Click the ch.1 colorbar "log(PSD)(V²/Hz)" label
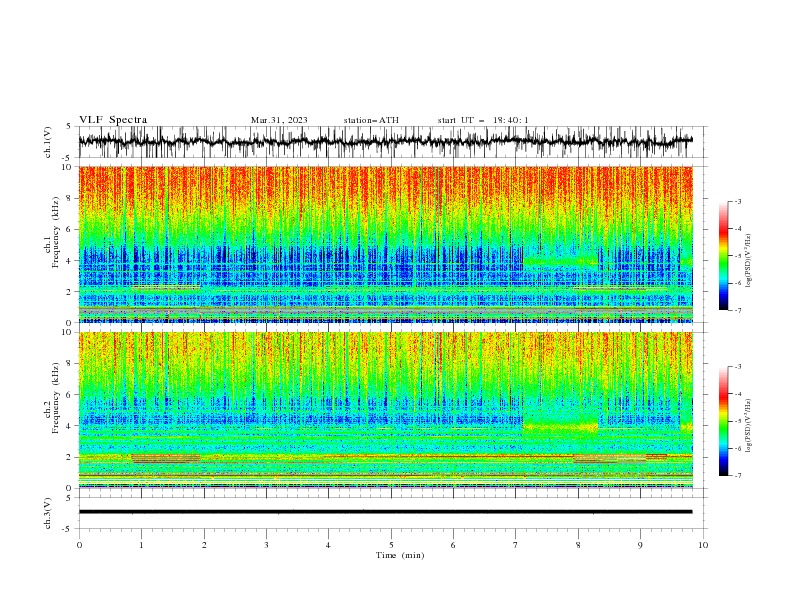The height and width of the screenshot is (612, 792). pos(749,261)
